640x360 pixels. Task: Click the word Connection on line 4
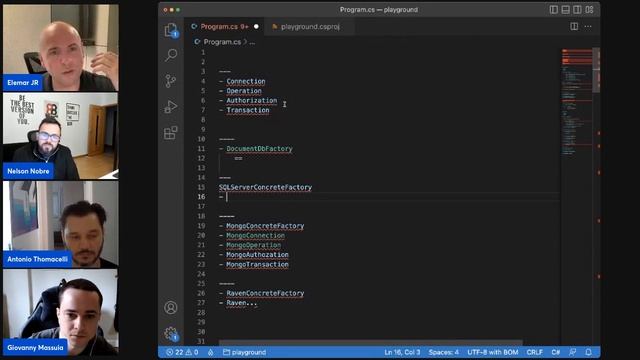click(246, 81)
